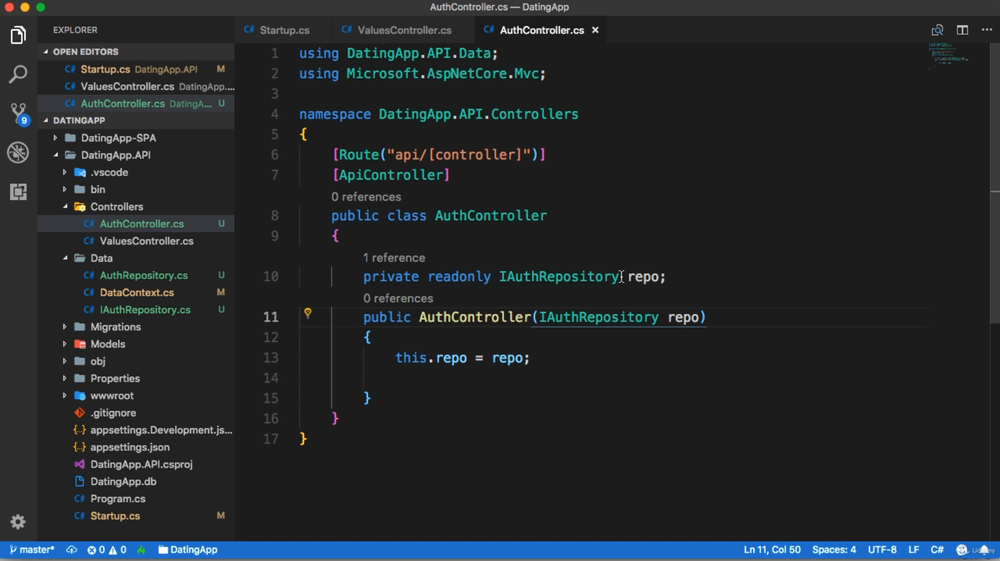The width and height of the screenshot is (1000, 561).
Task: Click '0 references' above AuthController class
Action: pos(366,197)
